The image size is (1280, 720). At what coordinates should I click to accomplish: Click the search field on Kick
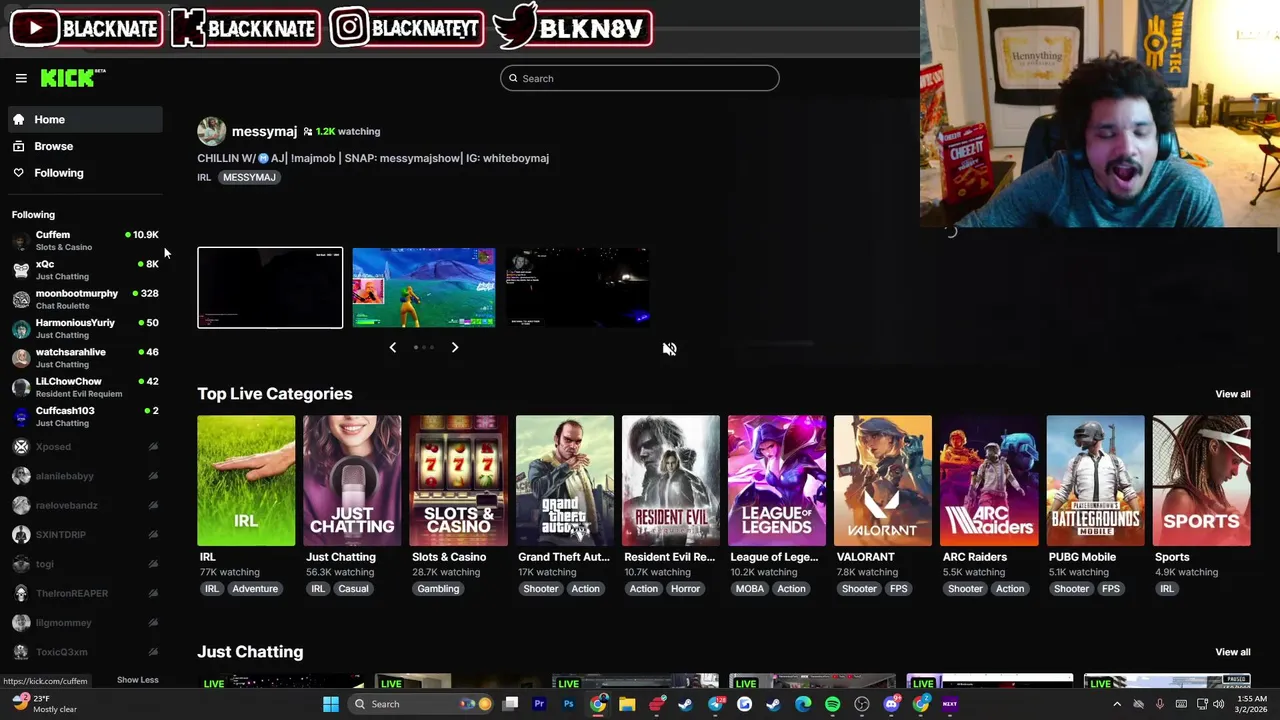click(x=640, y=78)
